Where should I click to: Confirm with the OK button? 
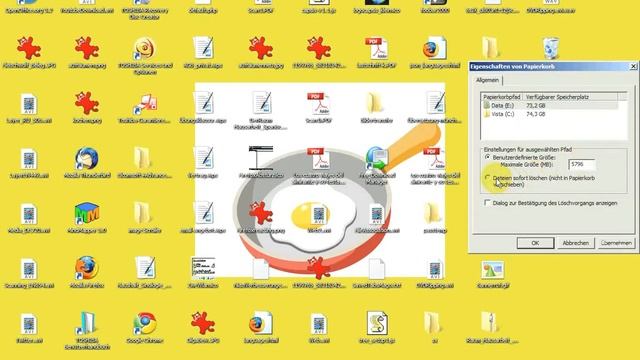[x=535, y=243]
